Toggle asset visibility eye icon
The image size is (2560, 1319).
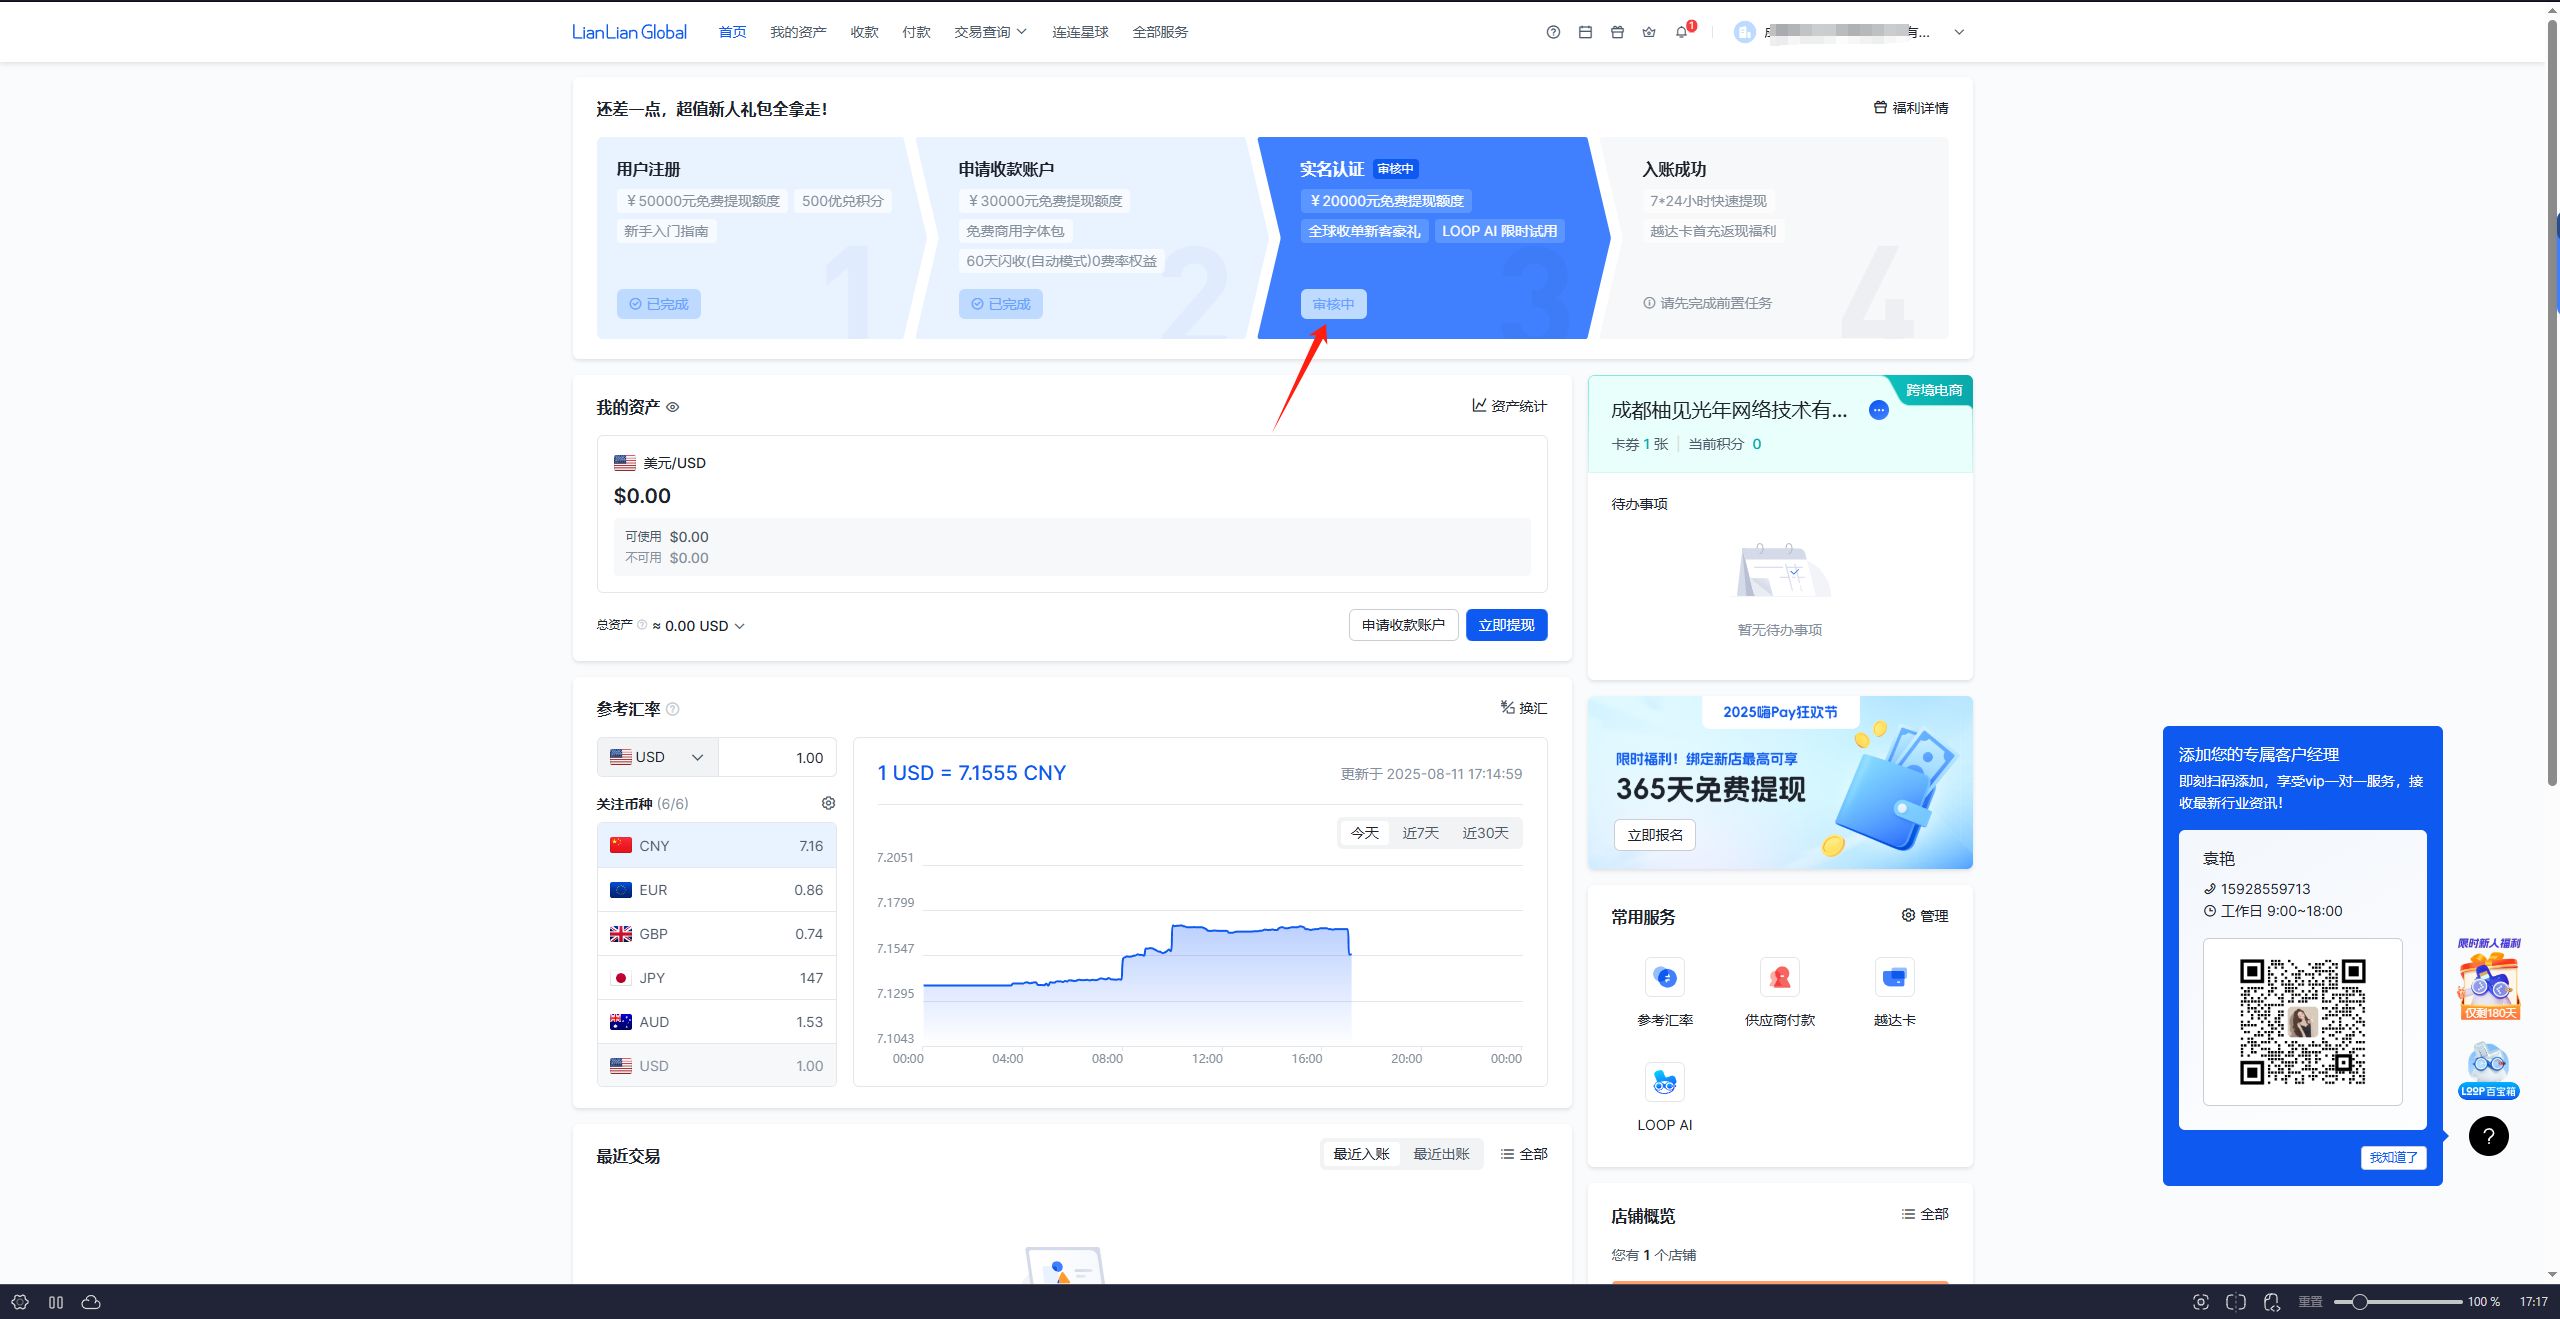click(x=673, y=407)
